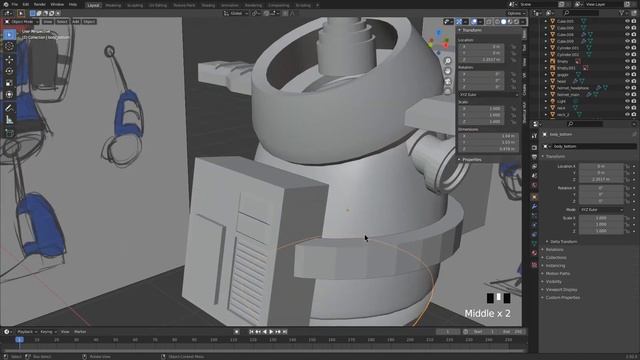Expand the Custom Properties panel

tap(562, 298)
